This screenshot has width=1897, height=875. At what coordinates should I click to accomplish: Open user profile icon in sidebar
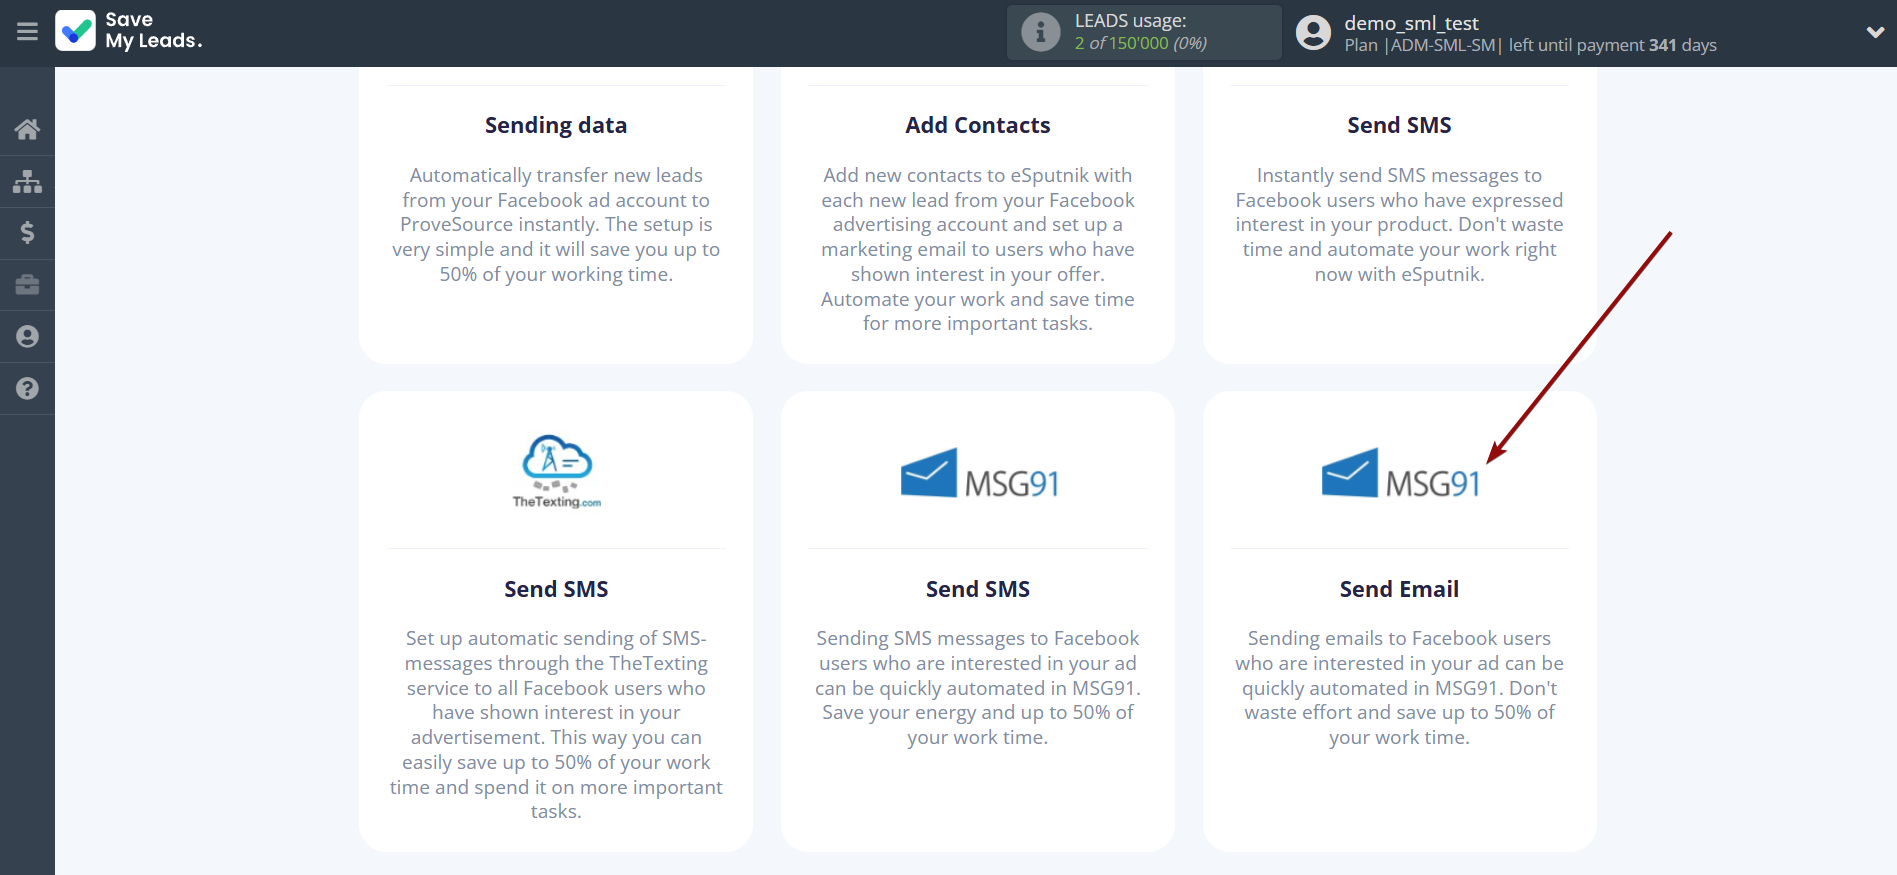pos(27,337)
